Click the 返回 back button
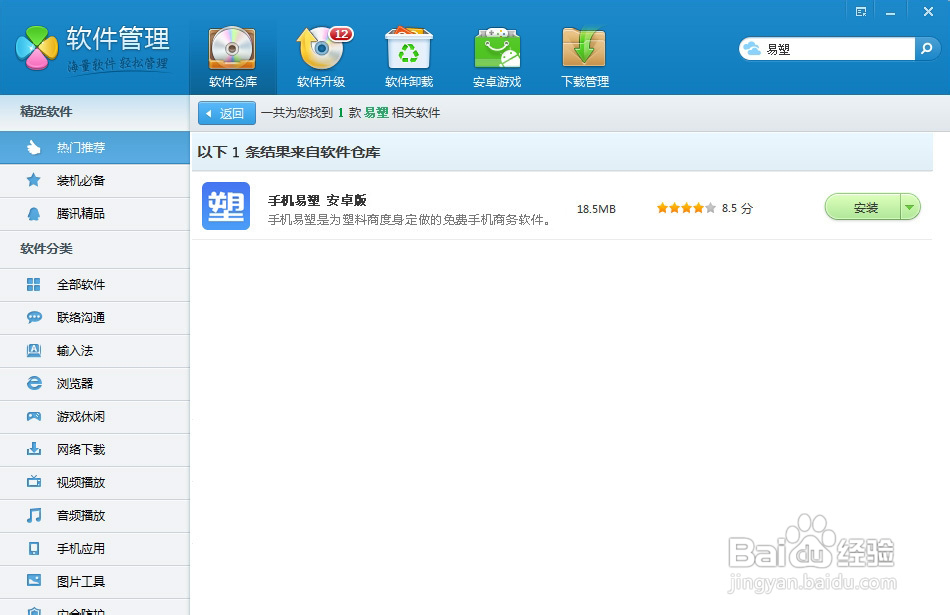Screen dimensions: 950x615 (227, 113)
